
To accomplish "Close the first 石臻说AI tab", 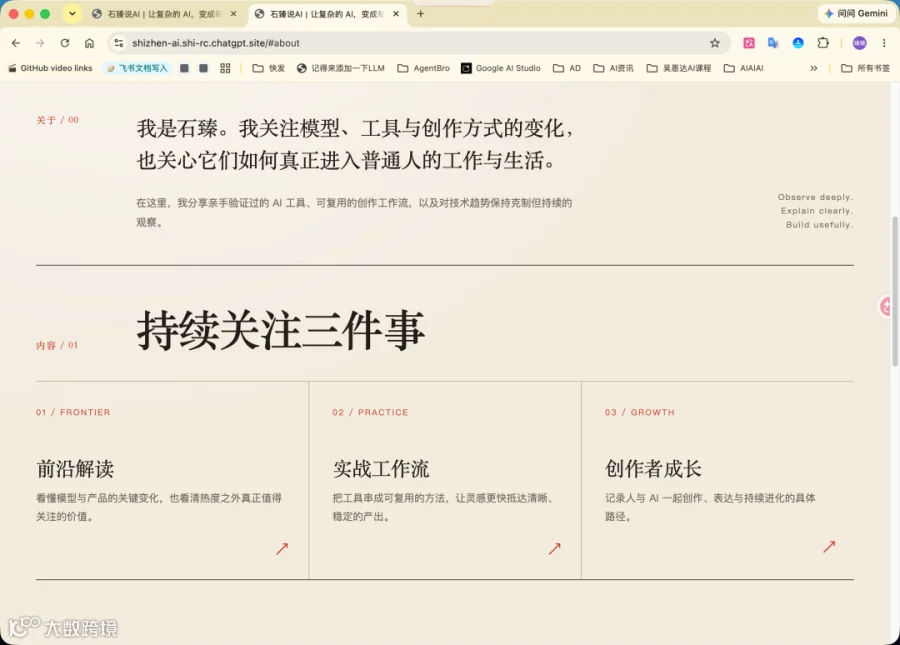I will click(234, 14).
